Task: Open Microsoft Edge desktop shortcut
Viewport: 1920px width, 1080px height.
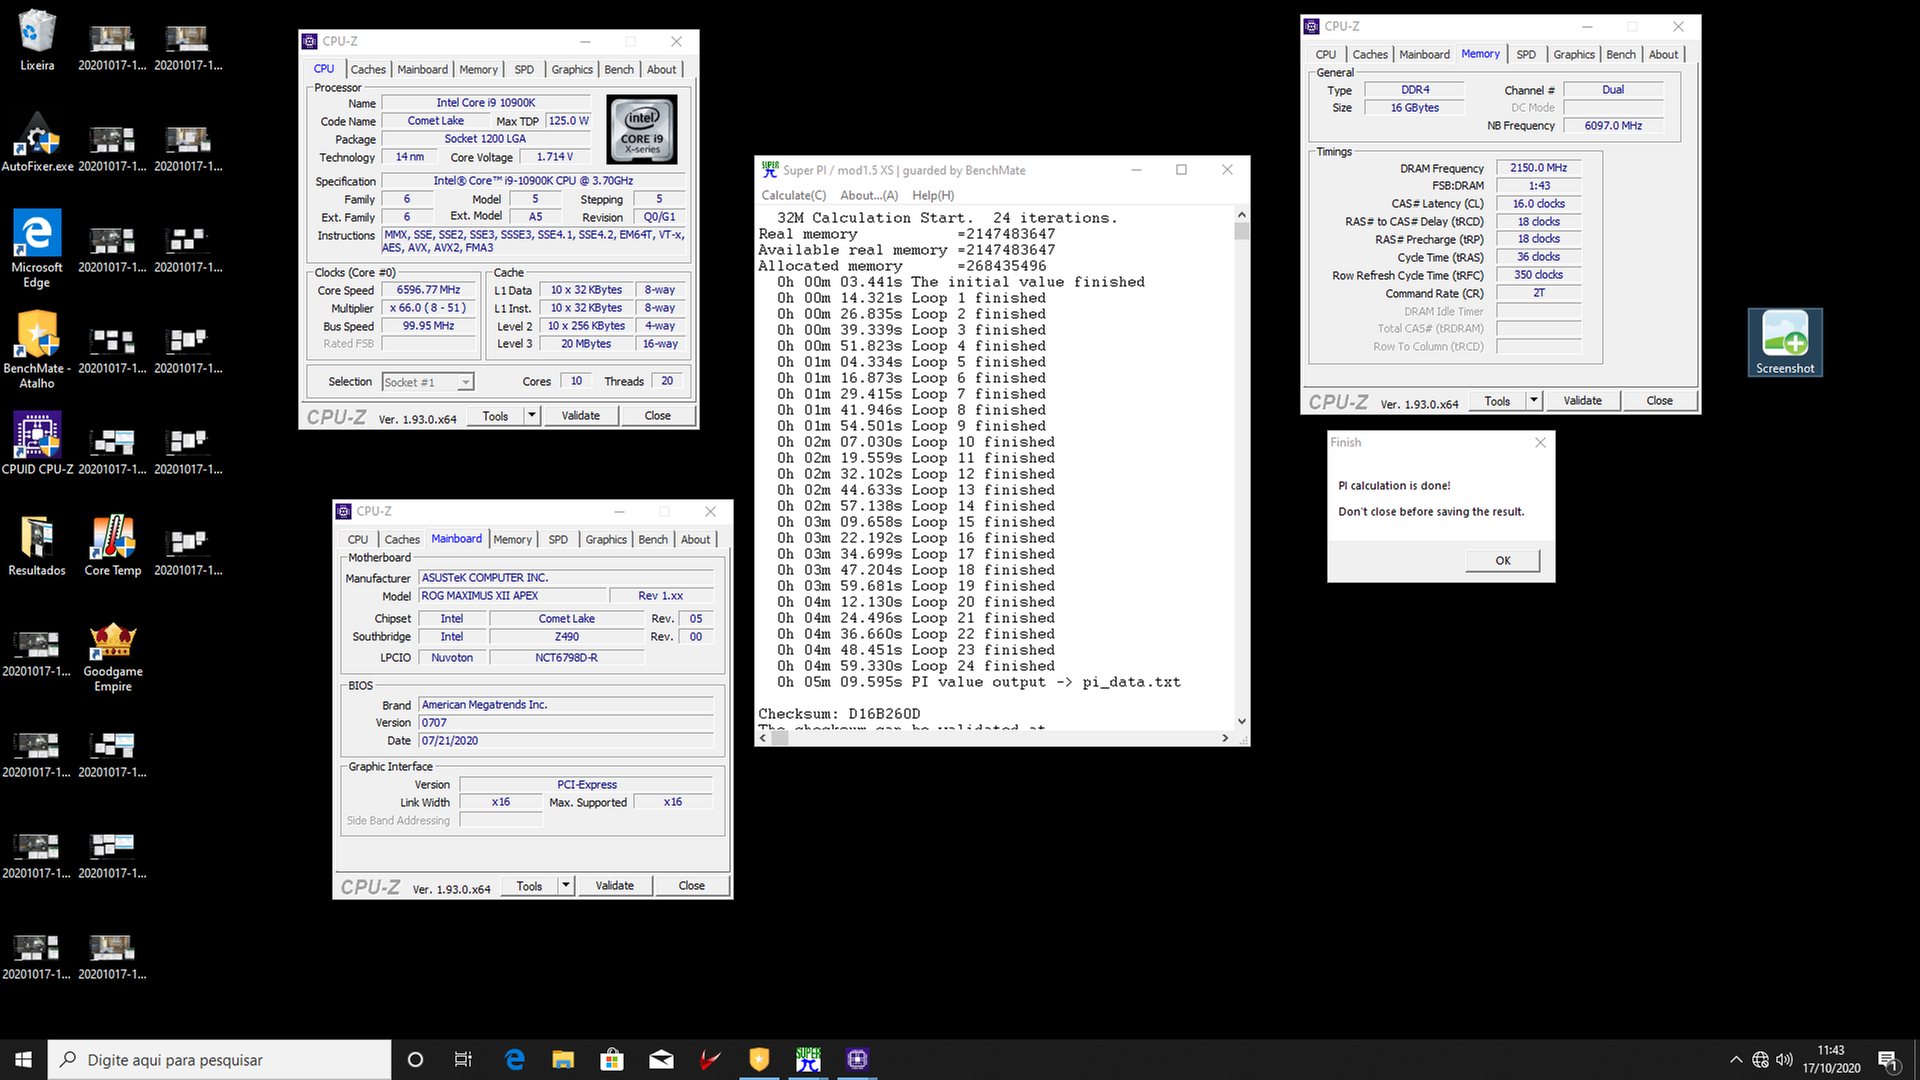Action: click(37, 248)
